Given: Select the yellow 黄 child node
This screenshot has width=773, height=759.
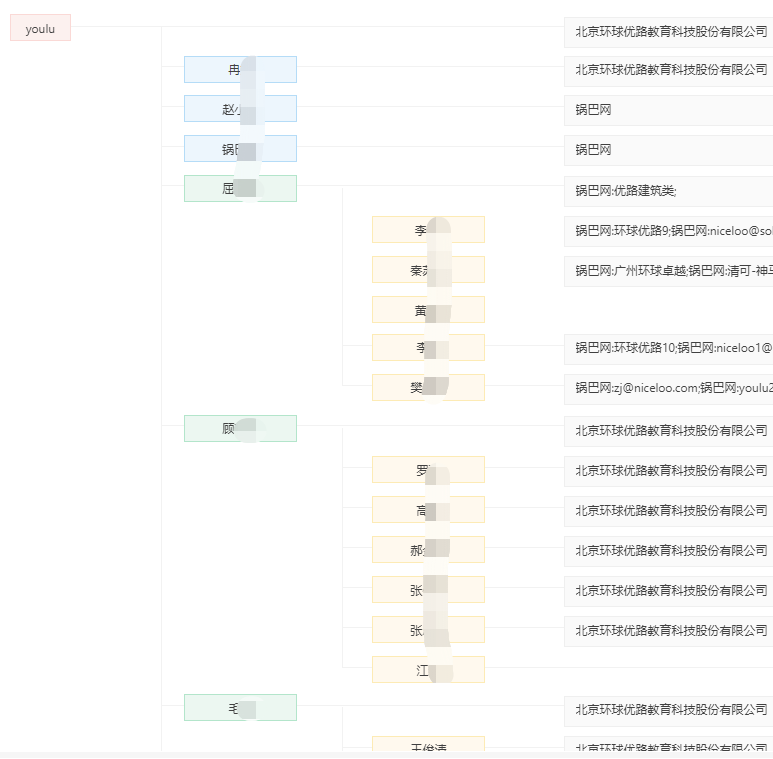Looking at the screenshot, I should coord(427,310).
